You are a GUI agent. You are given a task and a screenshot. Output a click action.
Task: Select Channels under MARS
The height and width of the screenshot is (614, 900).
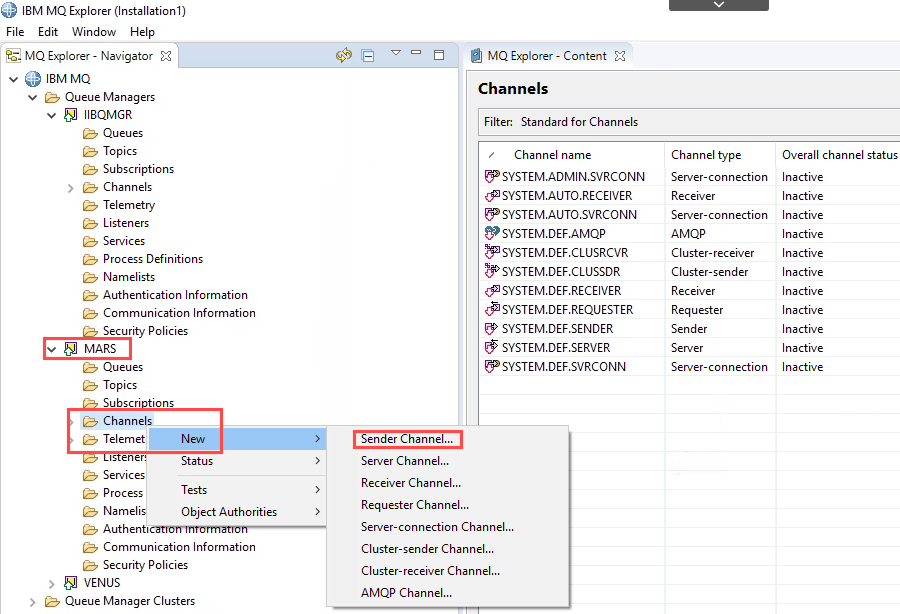coord(127,421)
